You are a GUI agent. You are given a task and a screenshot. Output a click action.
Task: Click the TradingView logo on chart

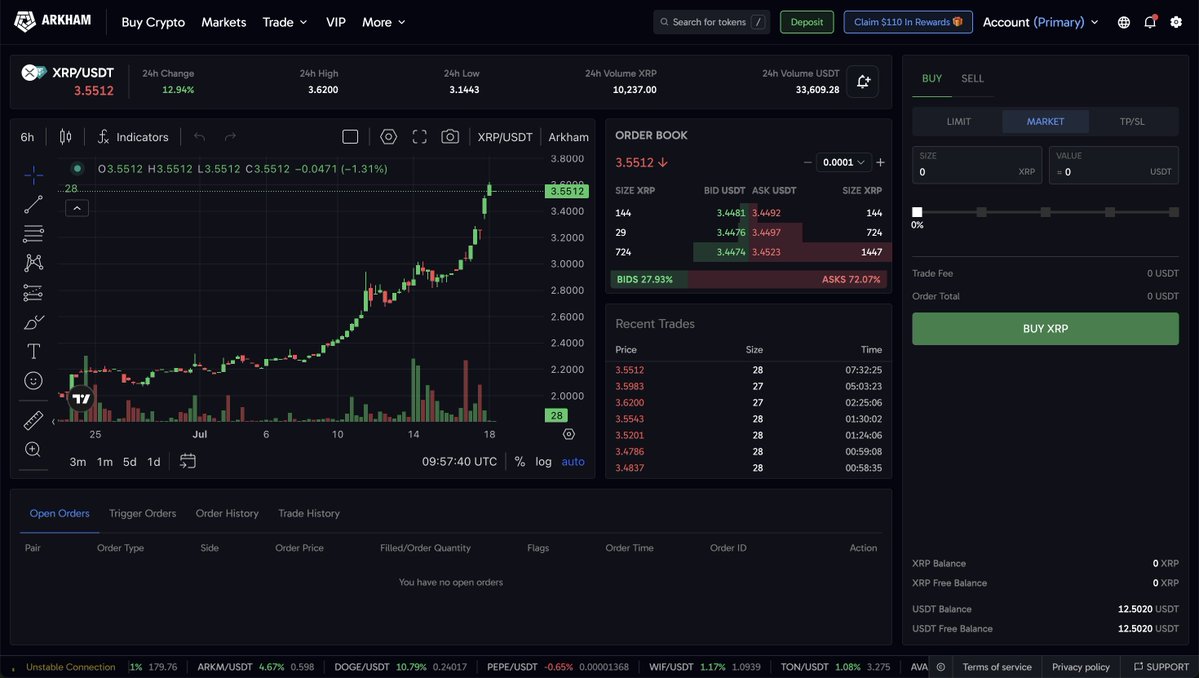81,398
